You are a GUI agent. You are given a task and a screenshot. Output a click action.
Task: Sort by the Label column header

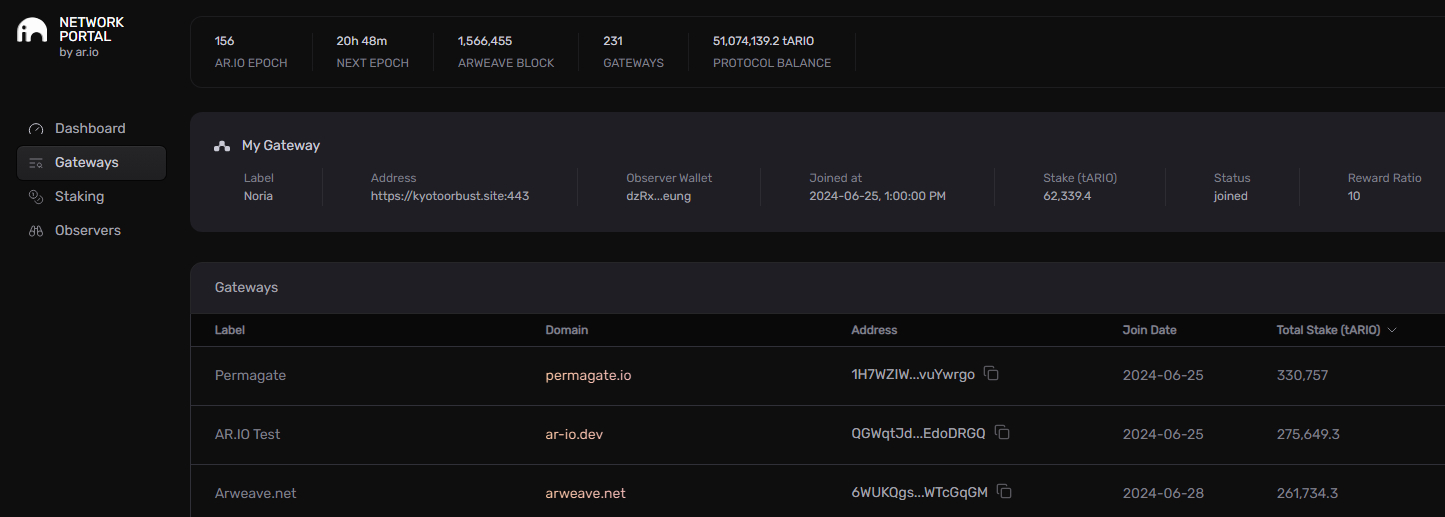[x=230, y=330]
